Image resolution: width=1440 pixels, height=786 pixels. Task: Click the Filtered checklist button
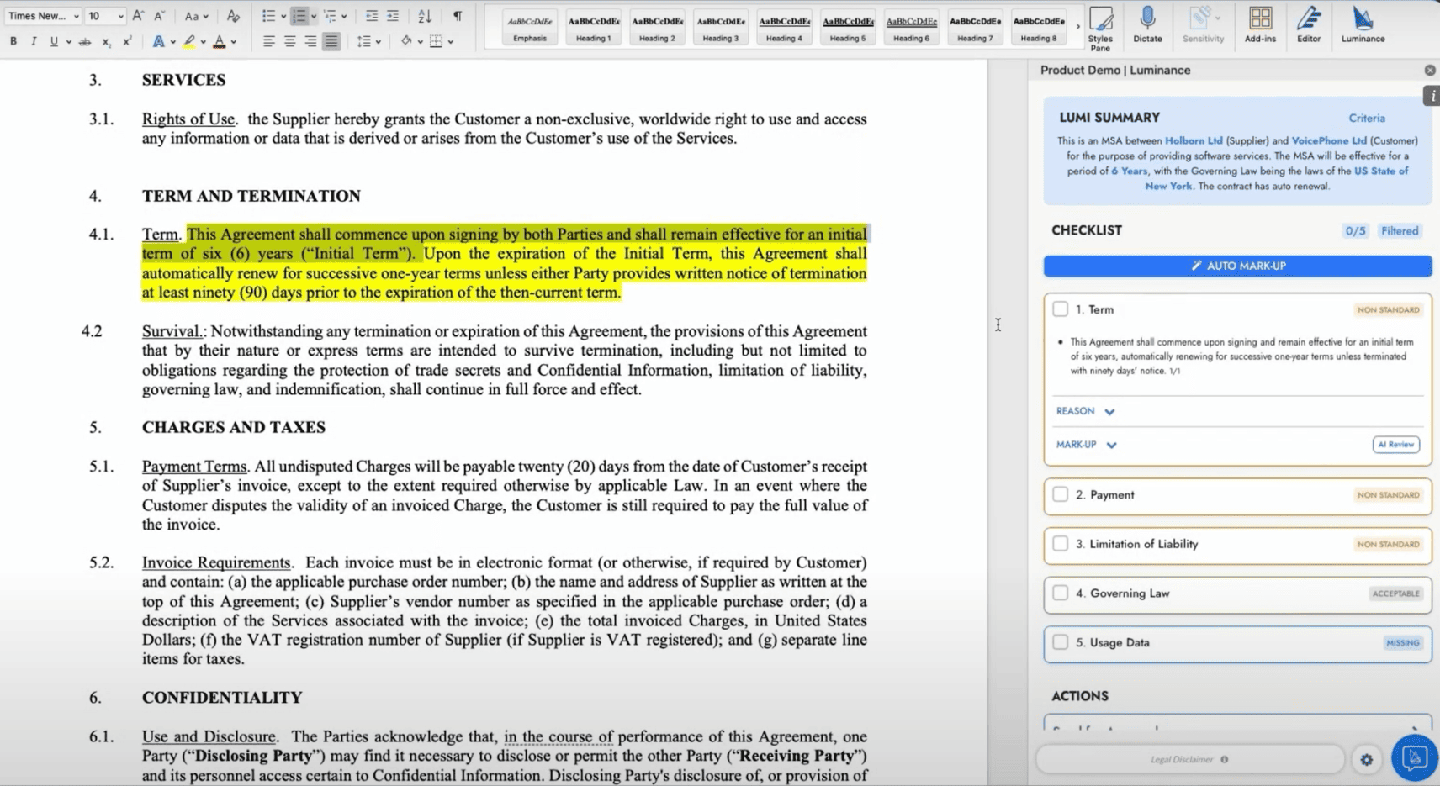pos(1400,231)
